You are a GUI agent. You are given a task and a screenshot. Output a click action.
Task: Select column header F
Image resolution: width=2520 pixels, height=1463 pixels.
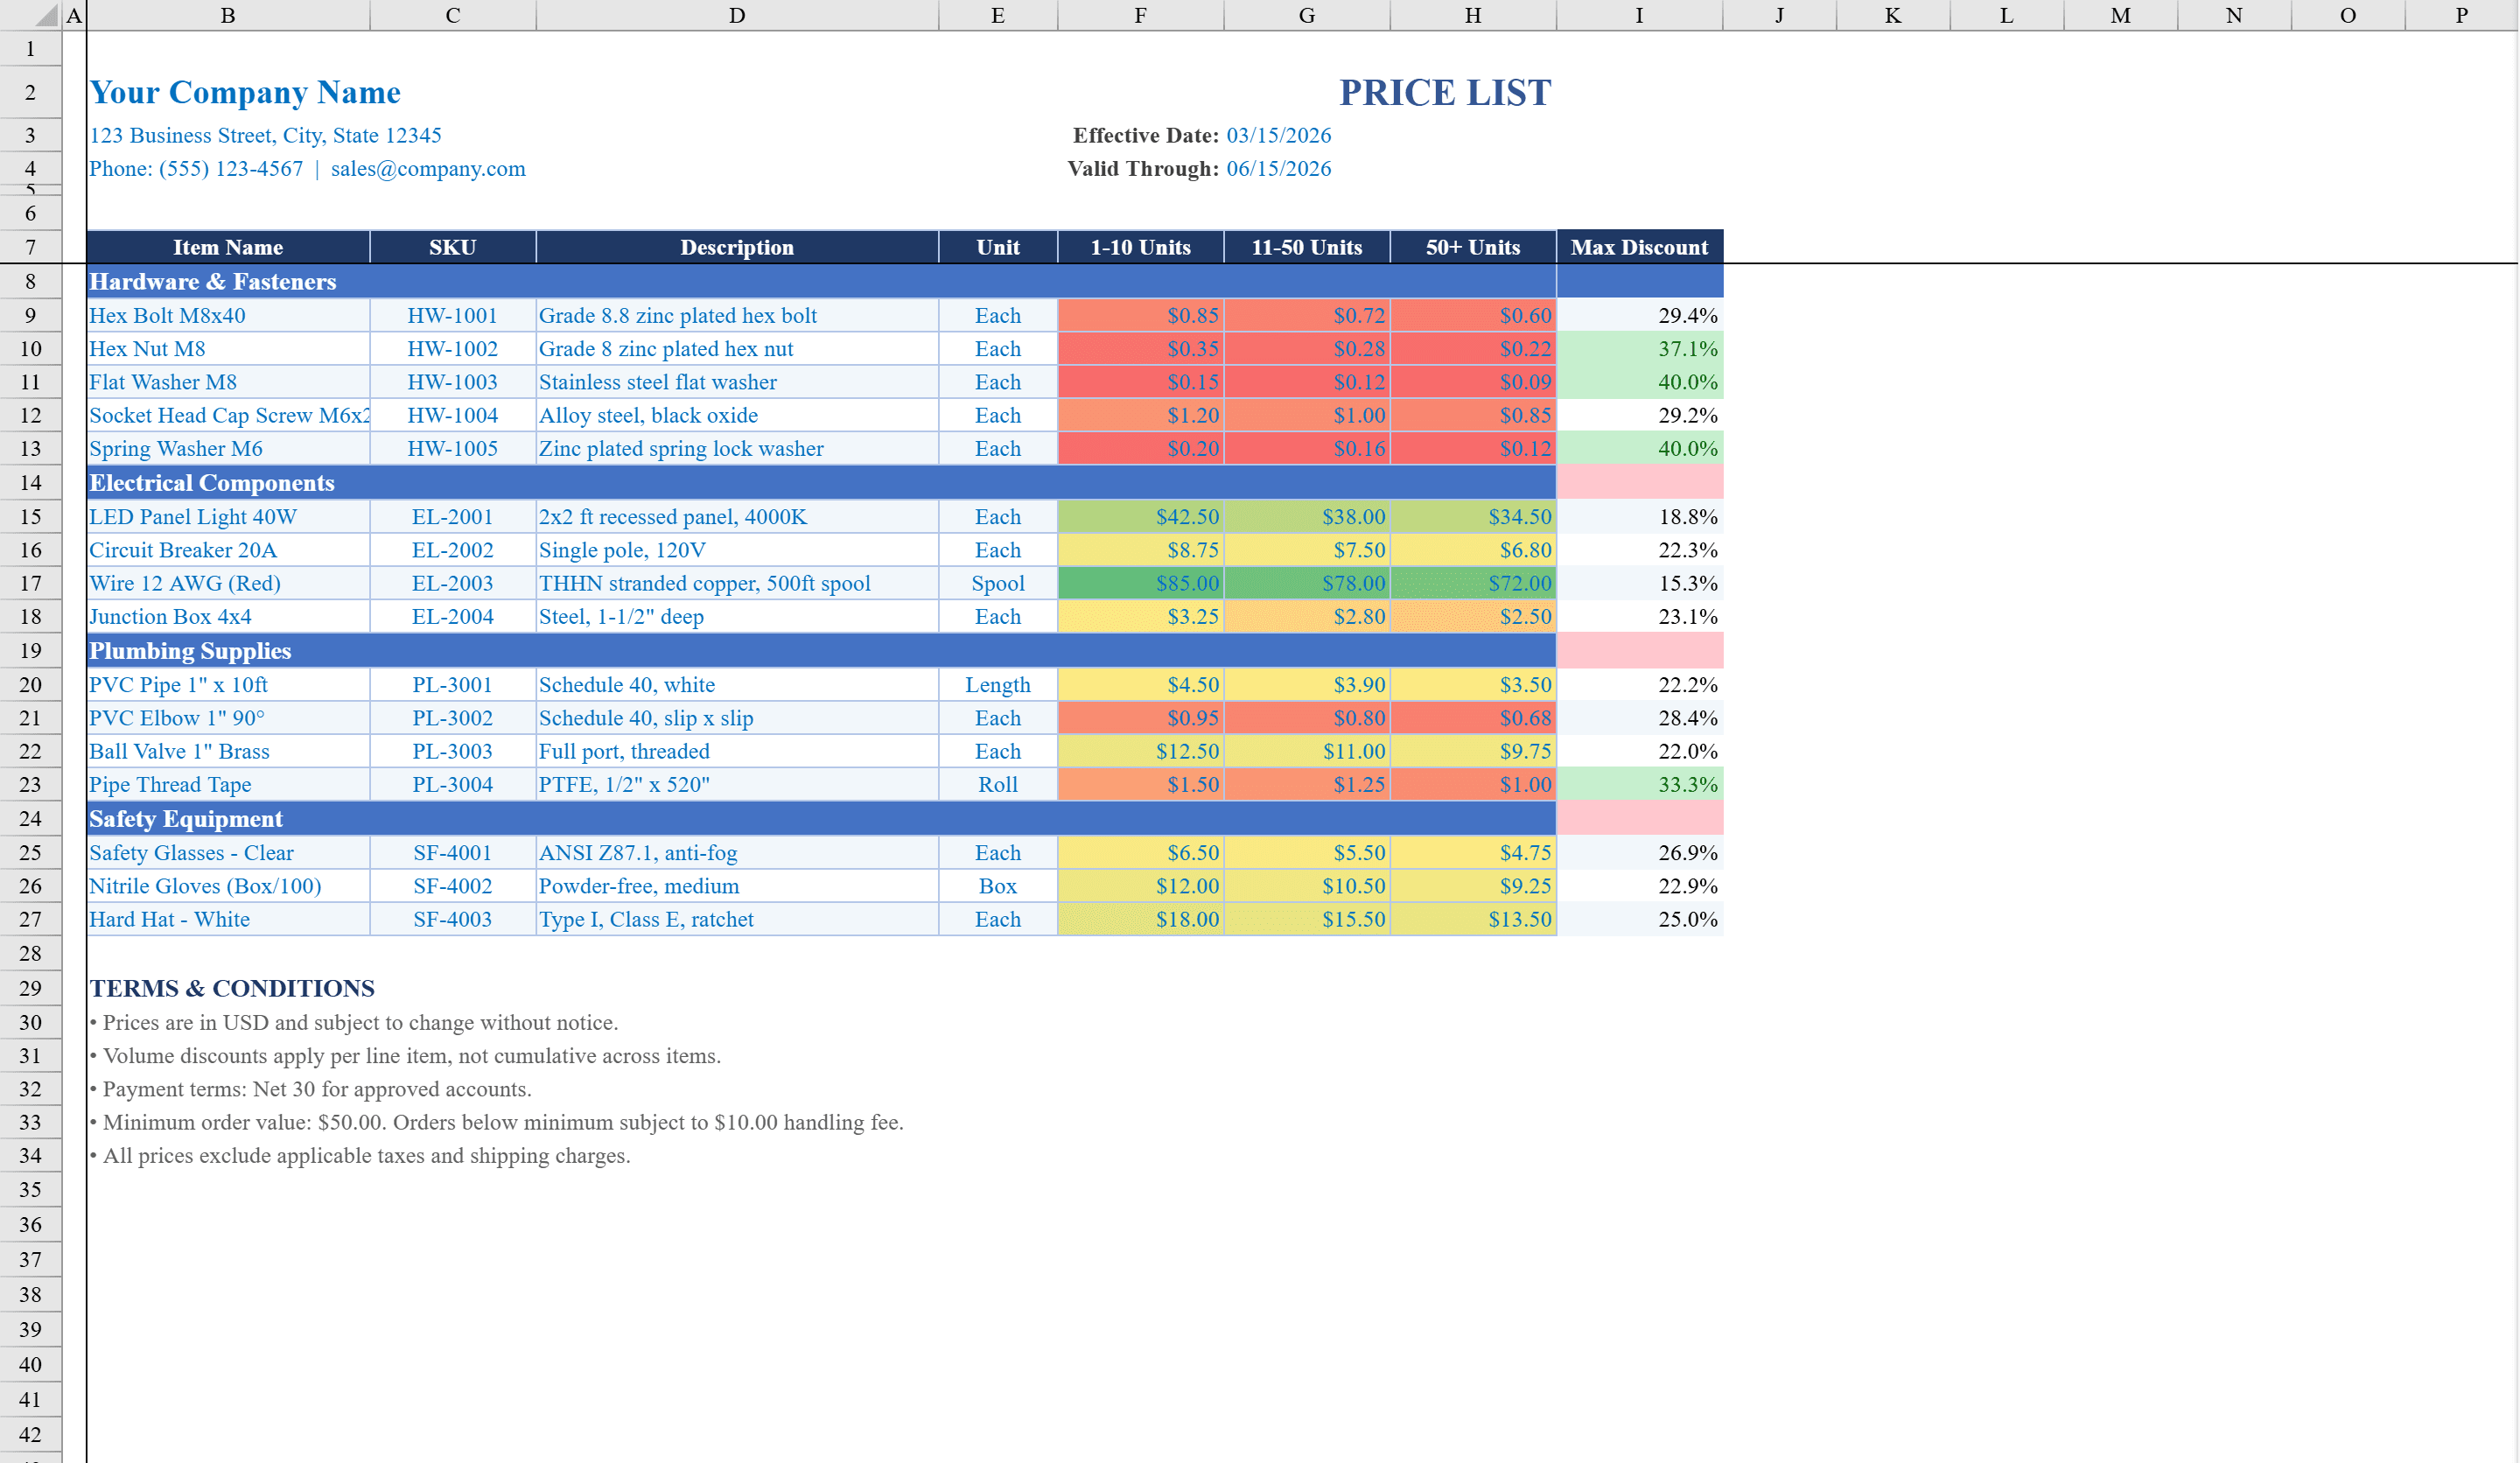pos(1139,15)
